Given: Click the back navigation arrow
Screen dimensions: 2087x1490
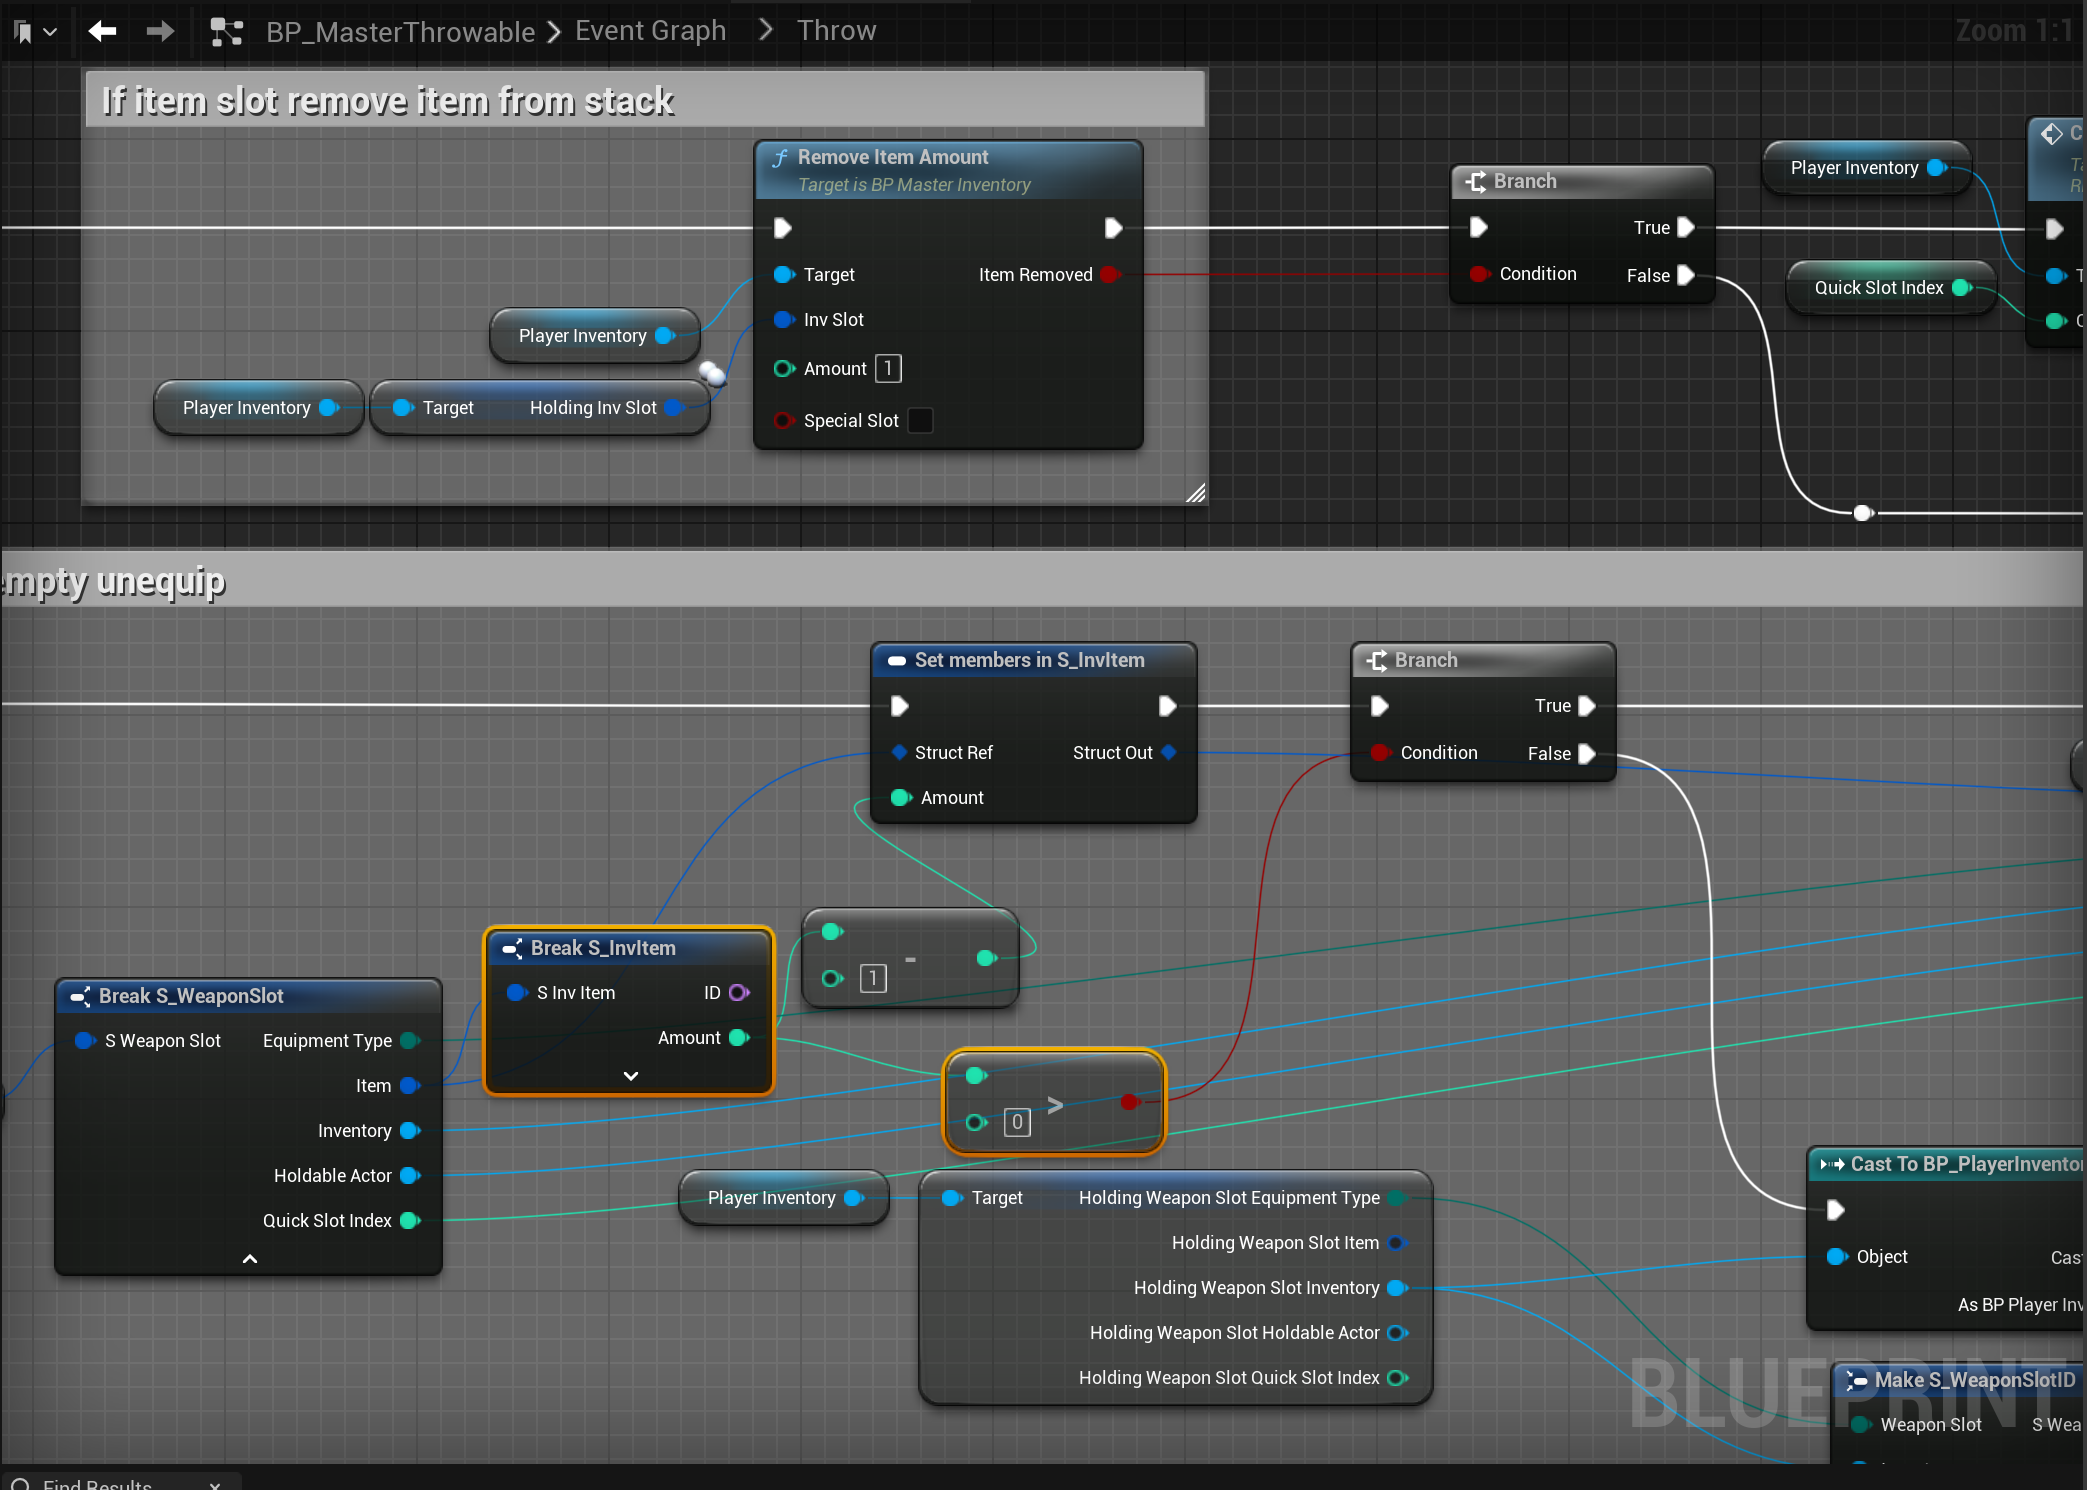Looking at the screenshot, I should coord(102,31).
